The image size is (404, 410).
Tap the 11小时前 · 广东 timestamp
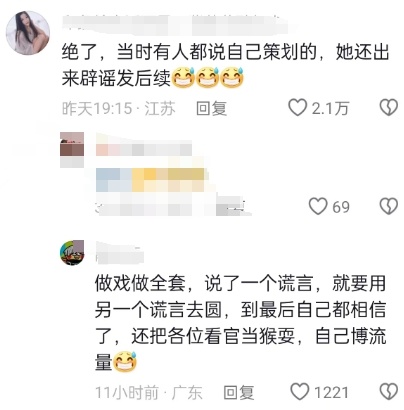tap(149, 392)
